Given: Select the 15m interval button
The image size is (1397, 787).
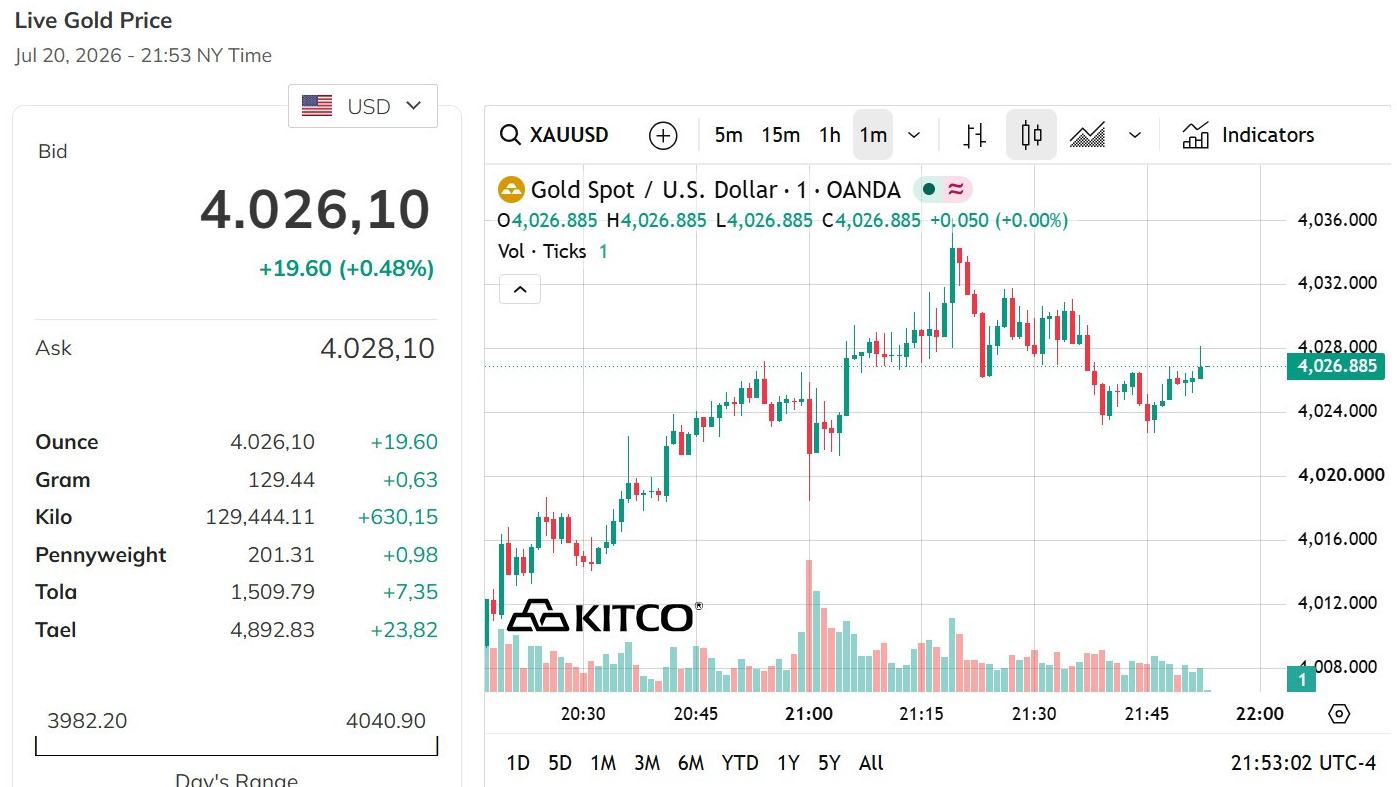Looking at the screenshot, I should [x=780, y=135].
